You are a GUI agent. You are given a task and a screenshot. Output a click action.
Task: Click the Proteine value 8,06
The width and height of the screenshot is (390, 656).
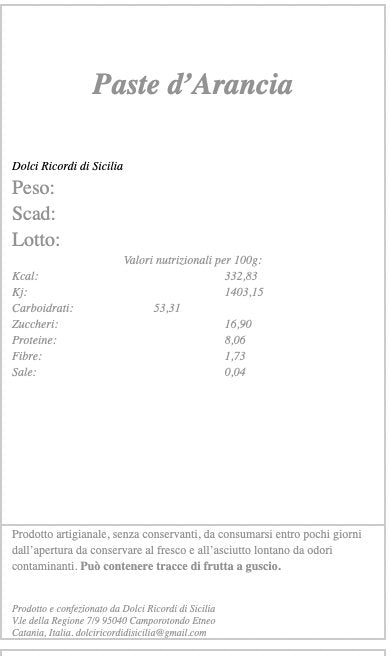coord(235,340)
